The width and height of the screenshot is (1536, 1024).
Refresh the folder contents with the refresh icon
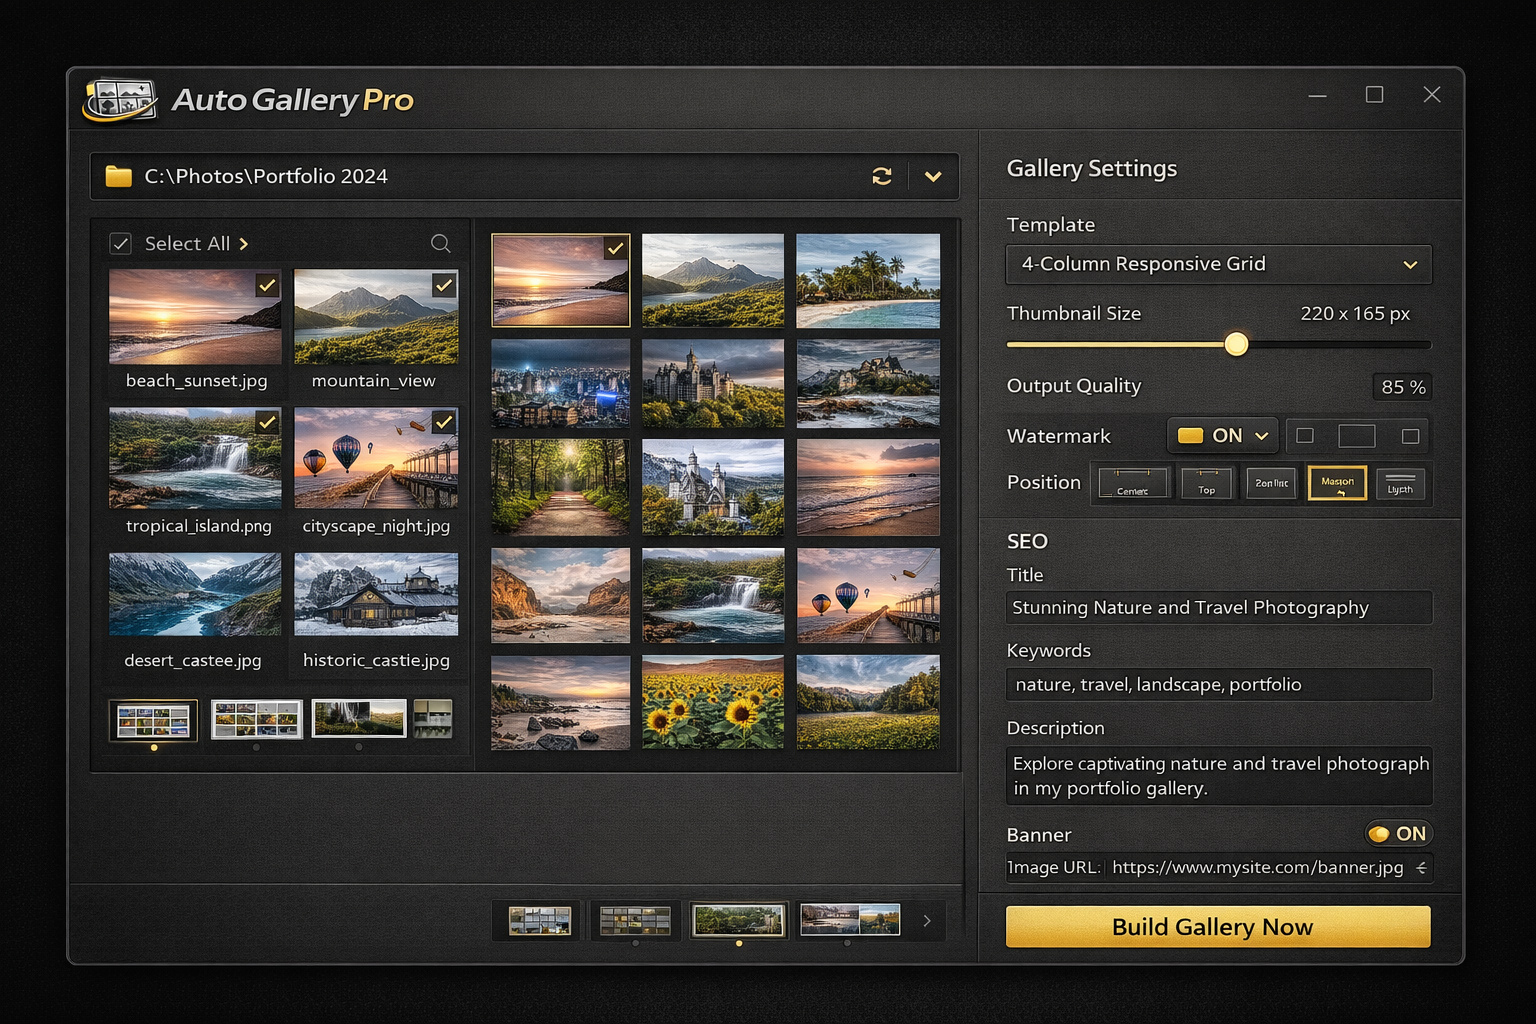point(881,176)
